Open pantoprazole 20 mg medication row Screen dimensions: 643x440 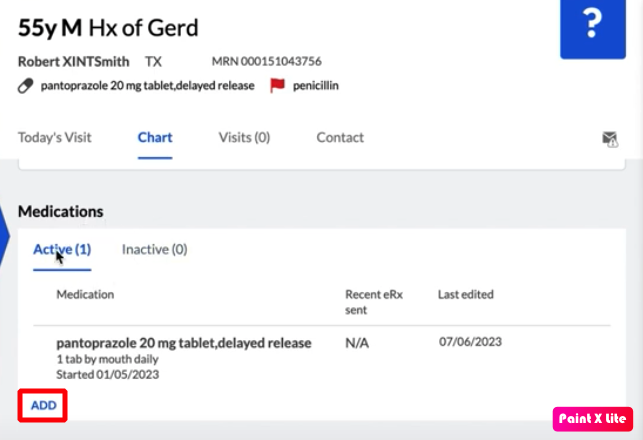(x=322, y=358)
